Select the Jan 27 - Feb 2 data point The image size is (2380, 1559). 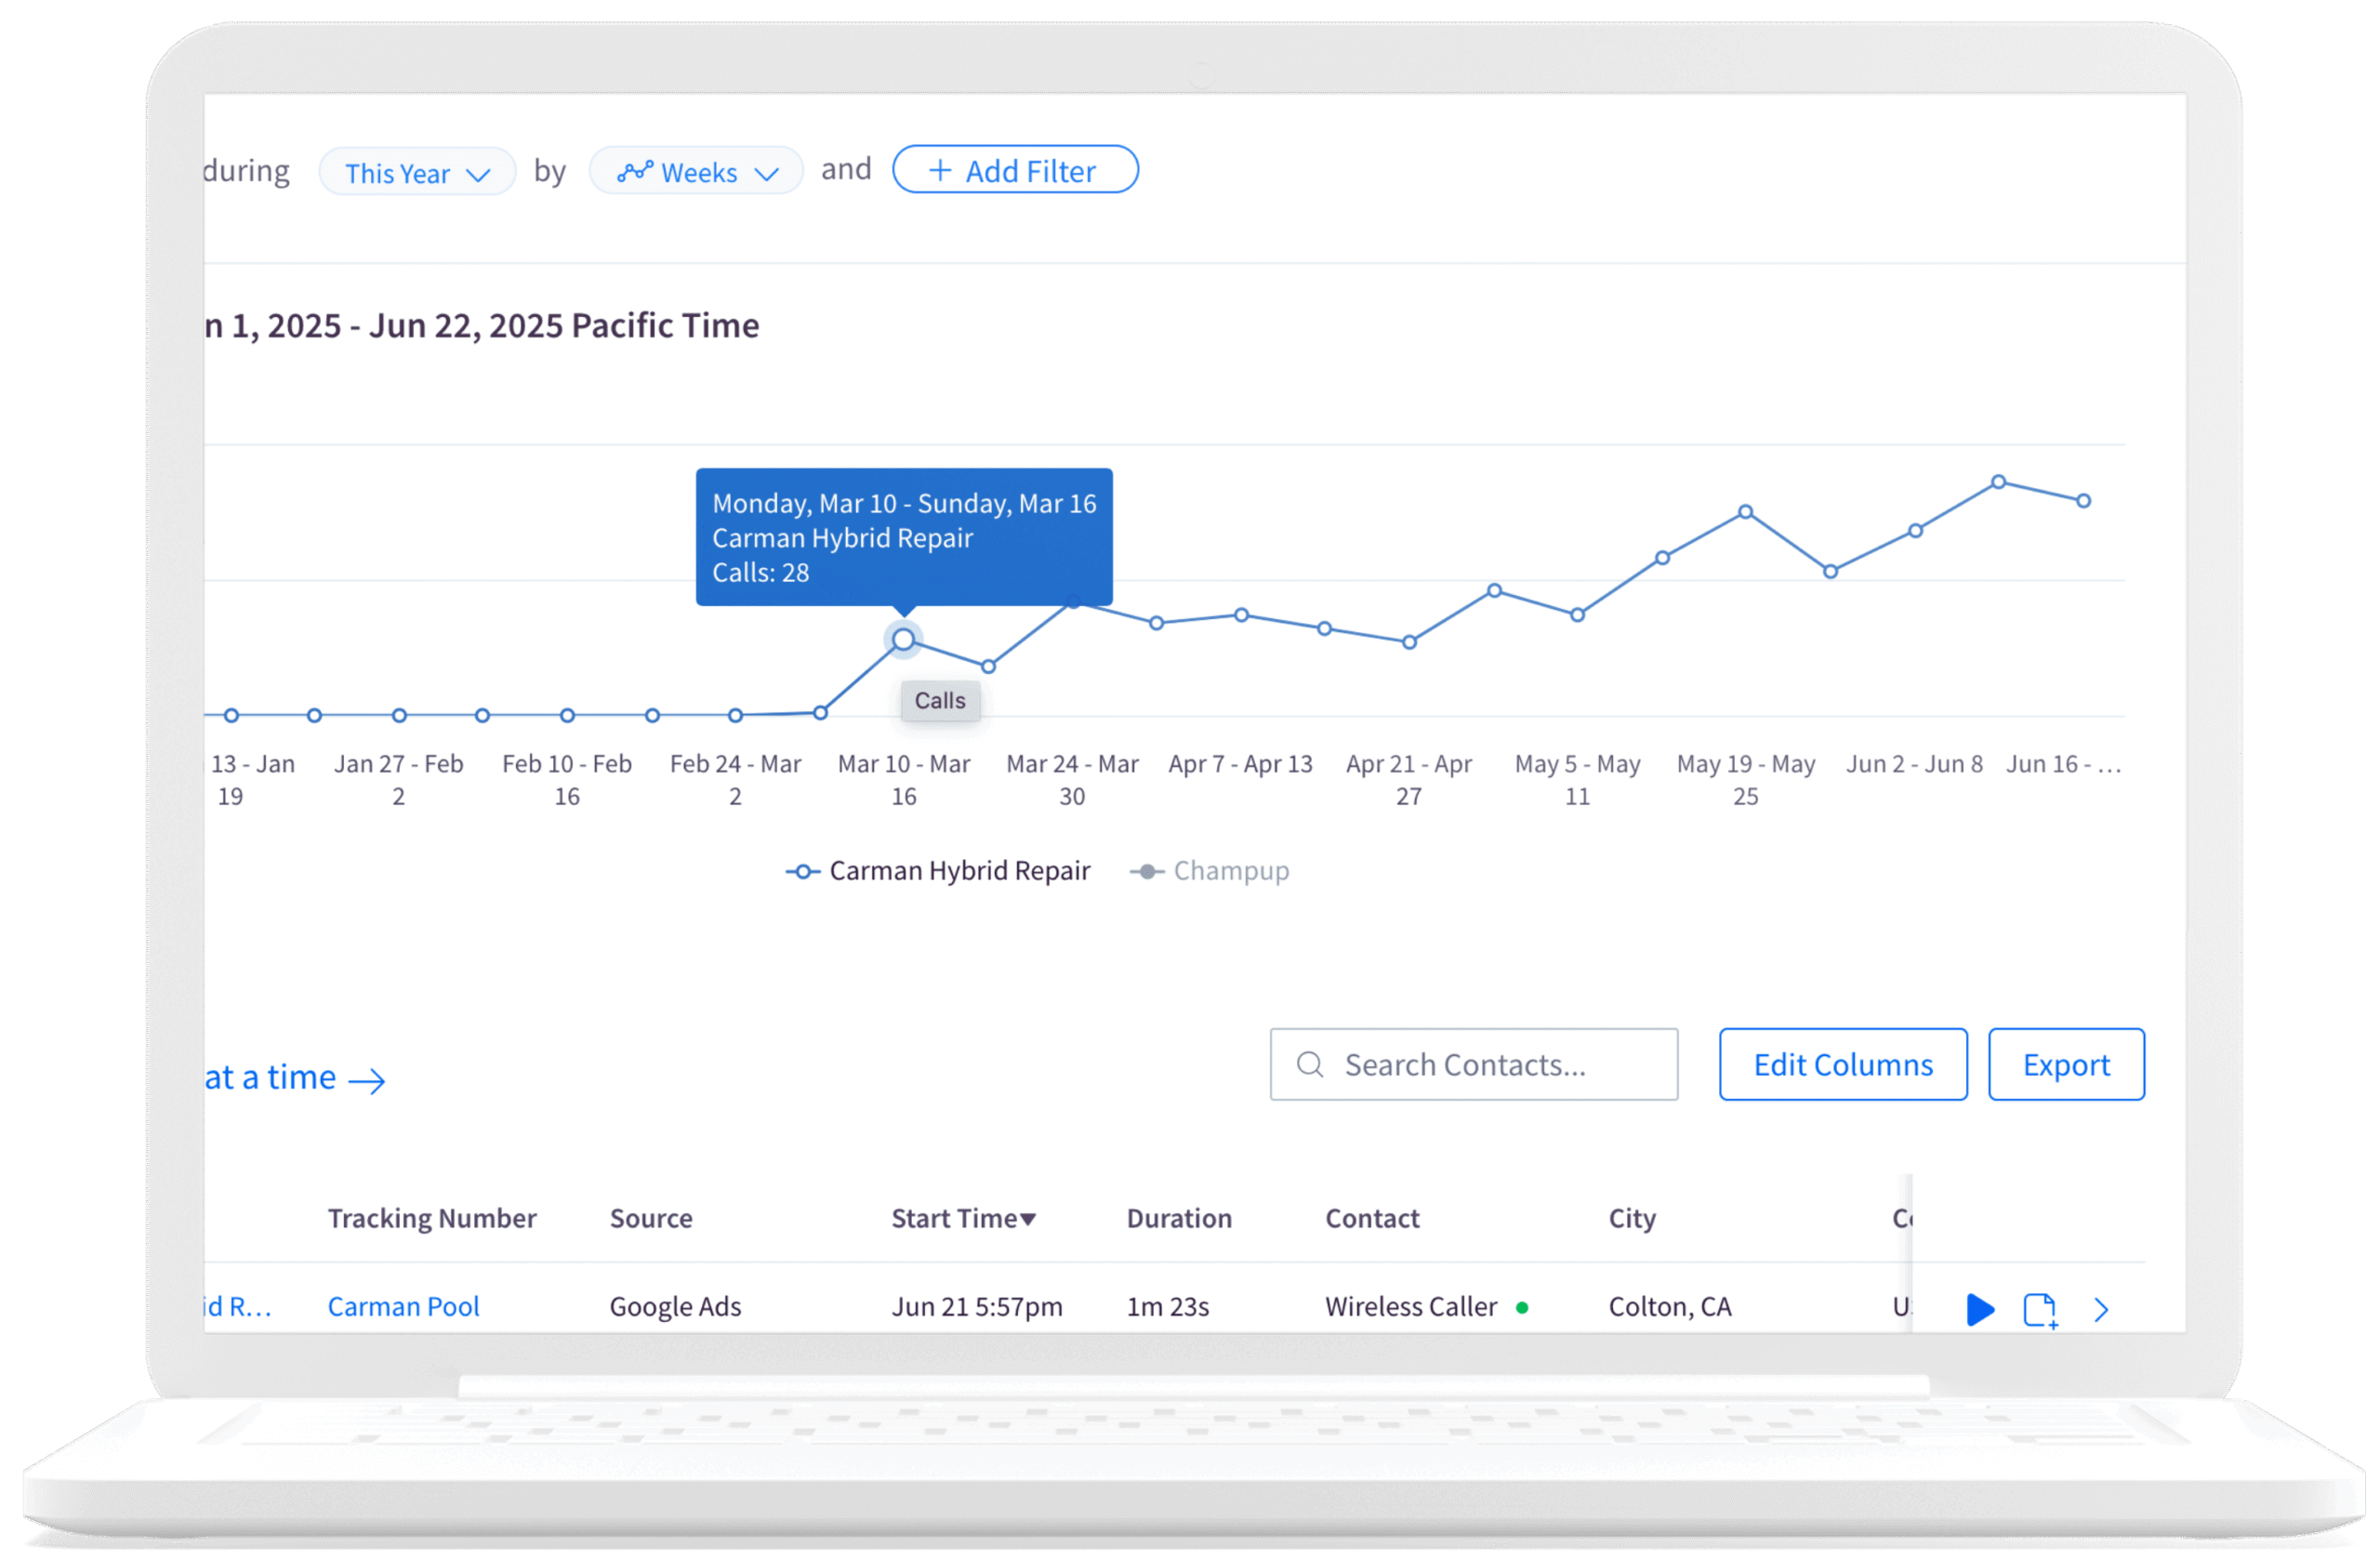point(399,716)
